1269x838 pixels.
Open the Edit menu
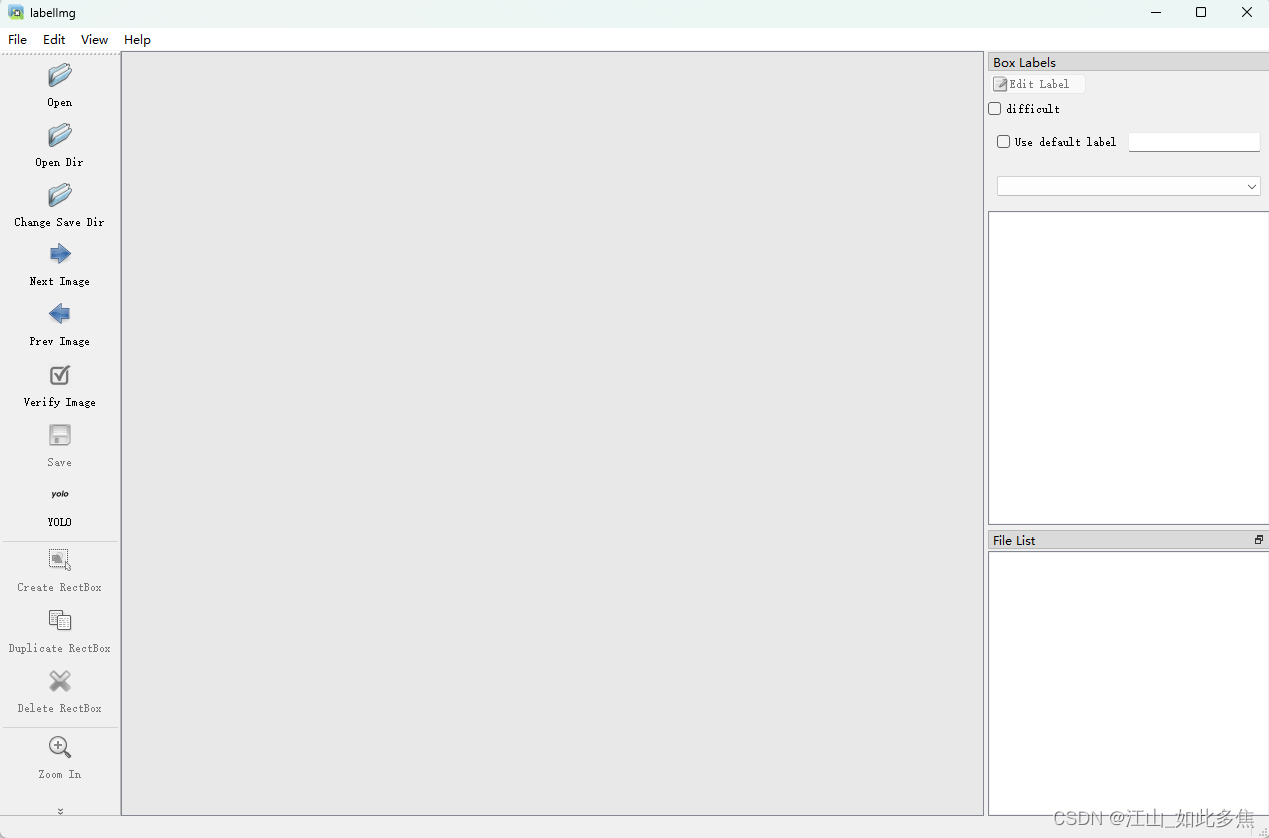(x=54, y=40)
